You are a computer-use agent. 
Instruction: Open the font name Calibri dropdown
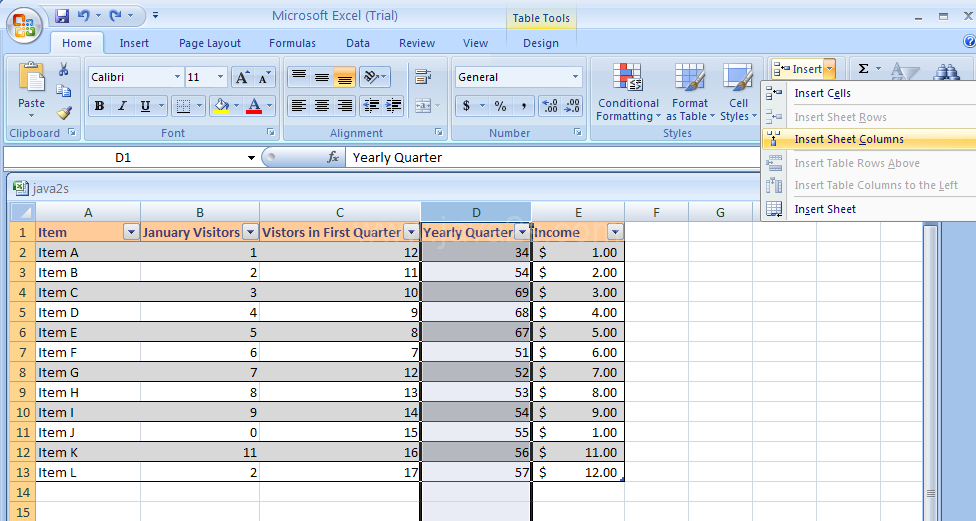pyautogui.click(x=177, y=77)
